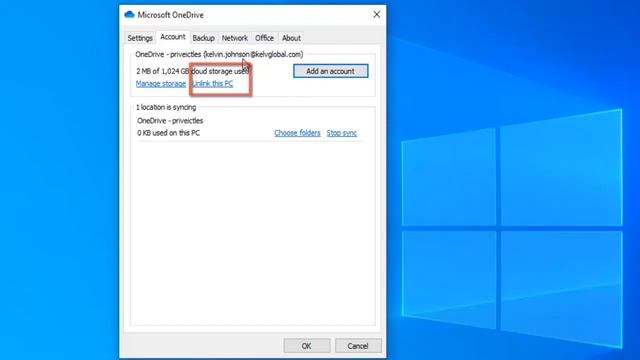640x360 pixels.
Task: Select the account email header text
Action: tap(219, 54)
